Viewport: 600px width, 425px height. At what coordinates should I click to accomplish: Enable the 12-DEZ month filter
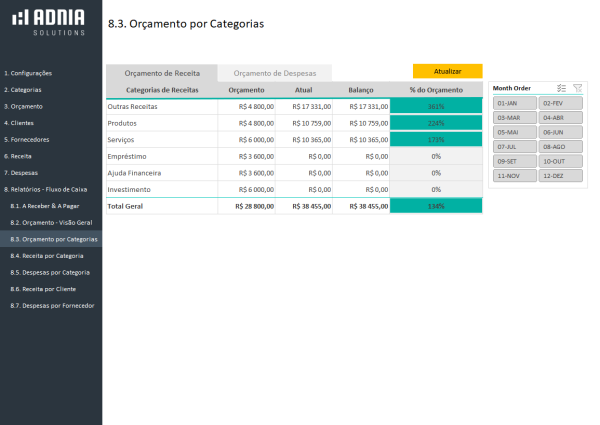tap(560, 175)
